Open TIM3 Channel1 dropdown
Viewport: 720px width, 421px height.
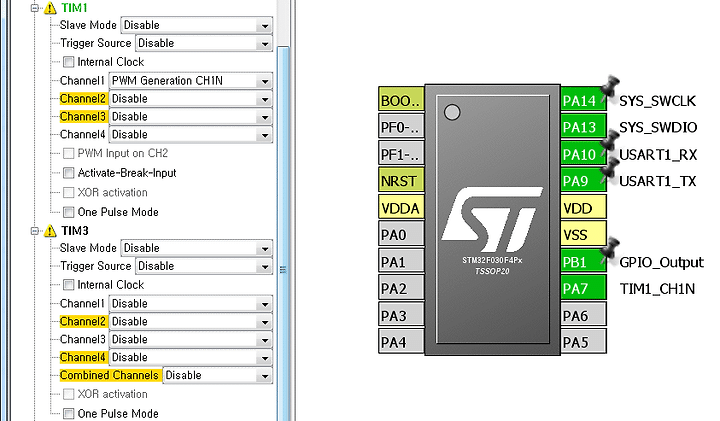(x=191, y=303)
